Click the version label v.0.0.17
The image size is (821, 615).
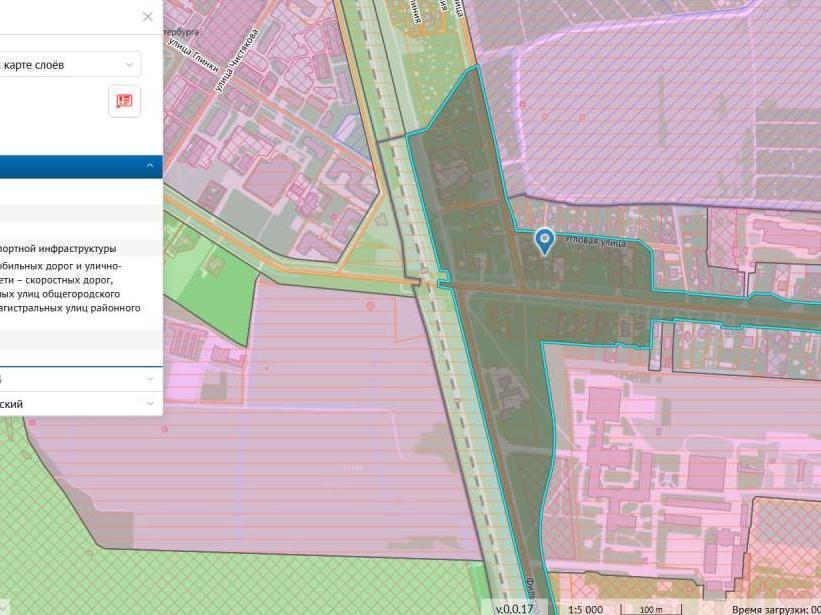[x=516, y=608]
